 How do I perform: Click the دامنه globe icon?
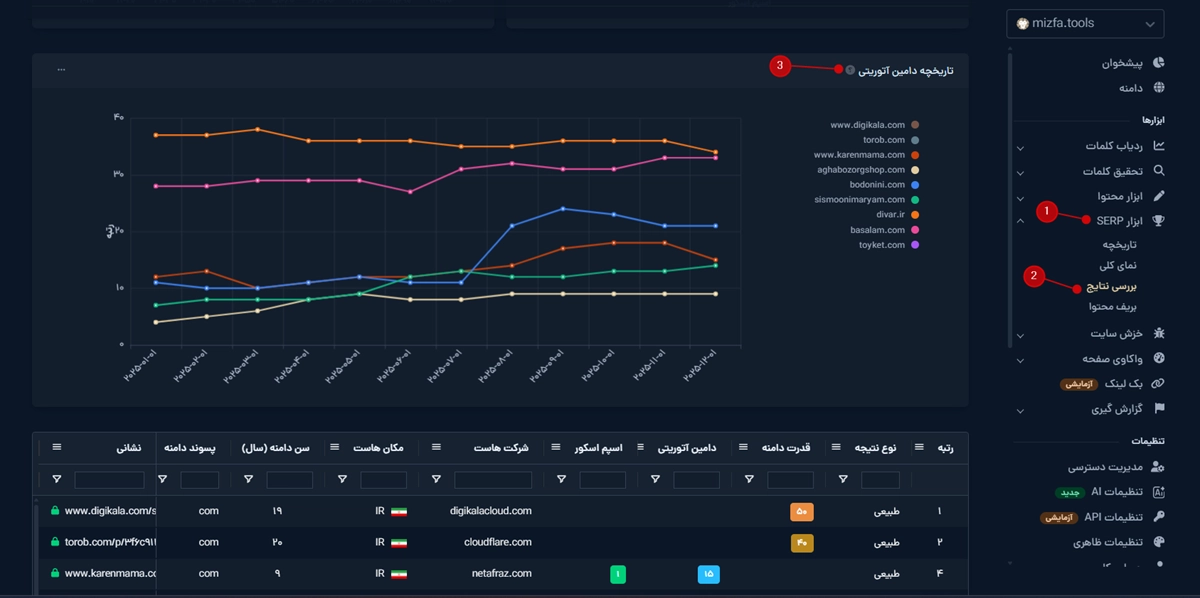[x=1159, y=88]
